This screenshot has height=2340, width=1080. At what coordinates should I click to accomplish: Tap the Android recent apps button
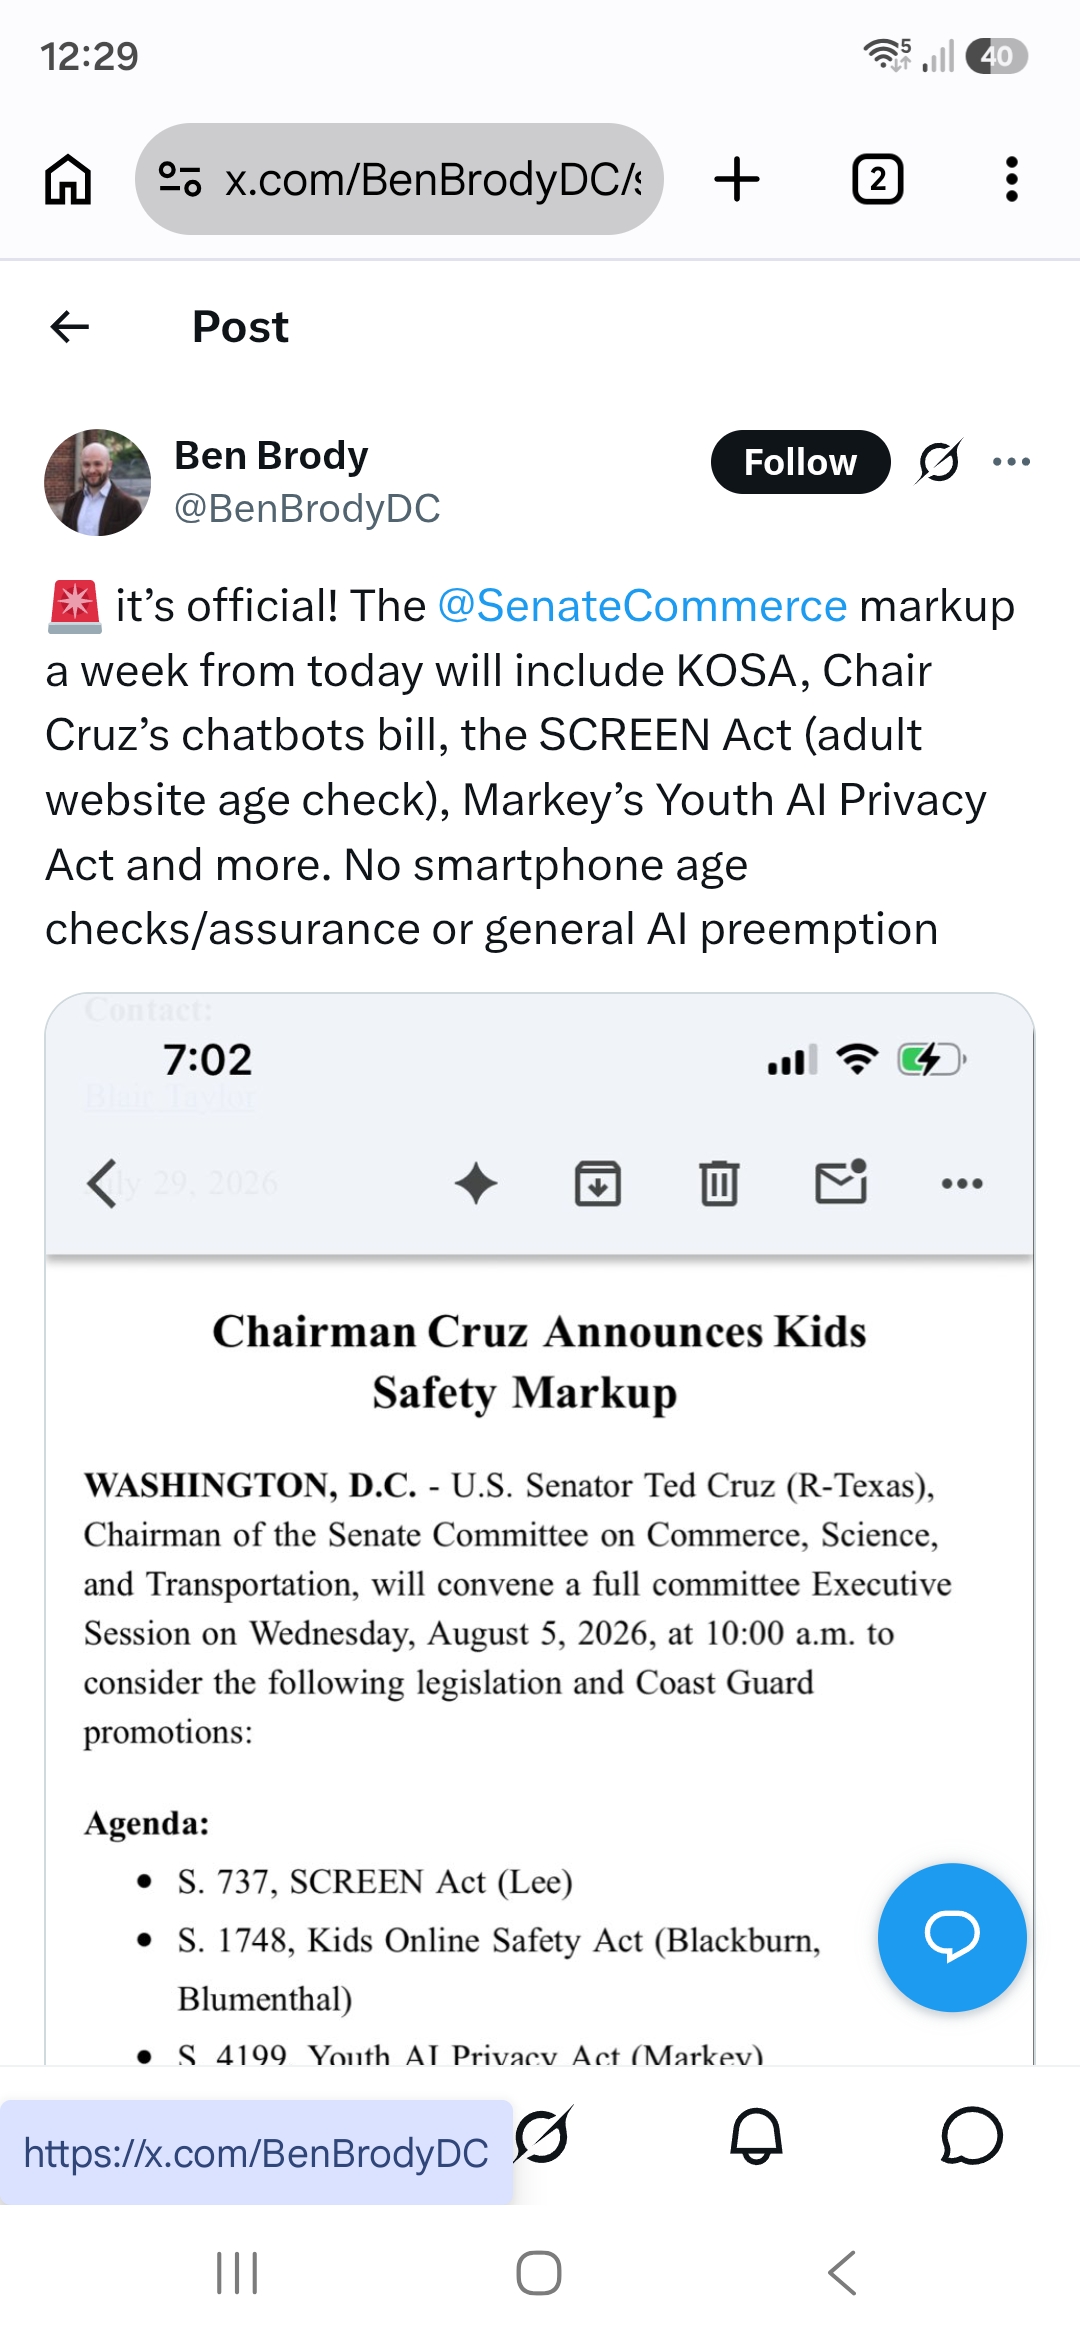click(x=237, y=2273)
